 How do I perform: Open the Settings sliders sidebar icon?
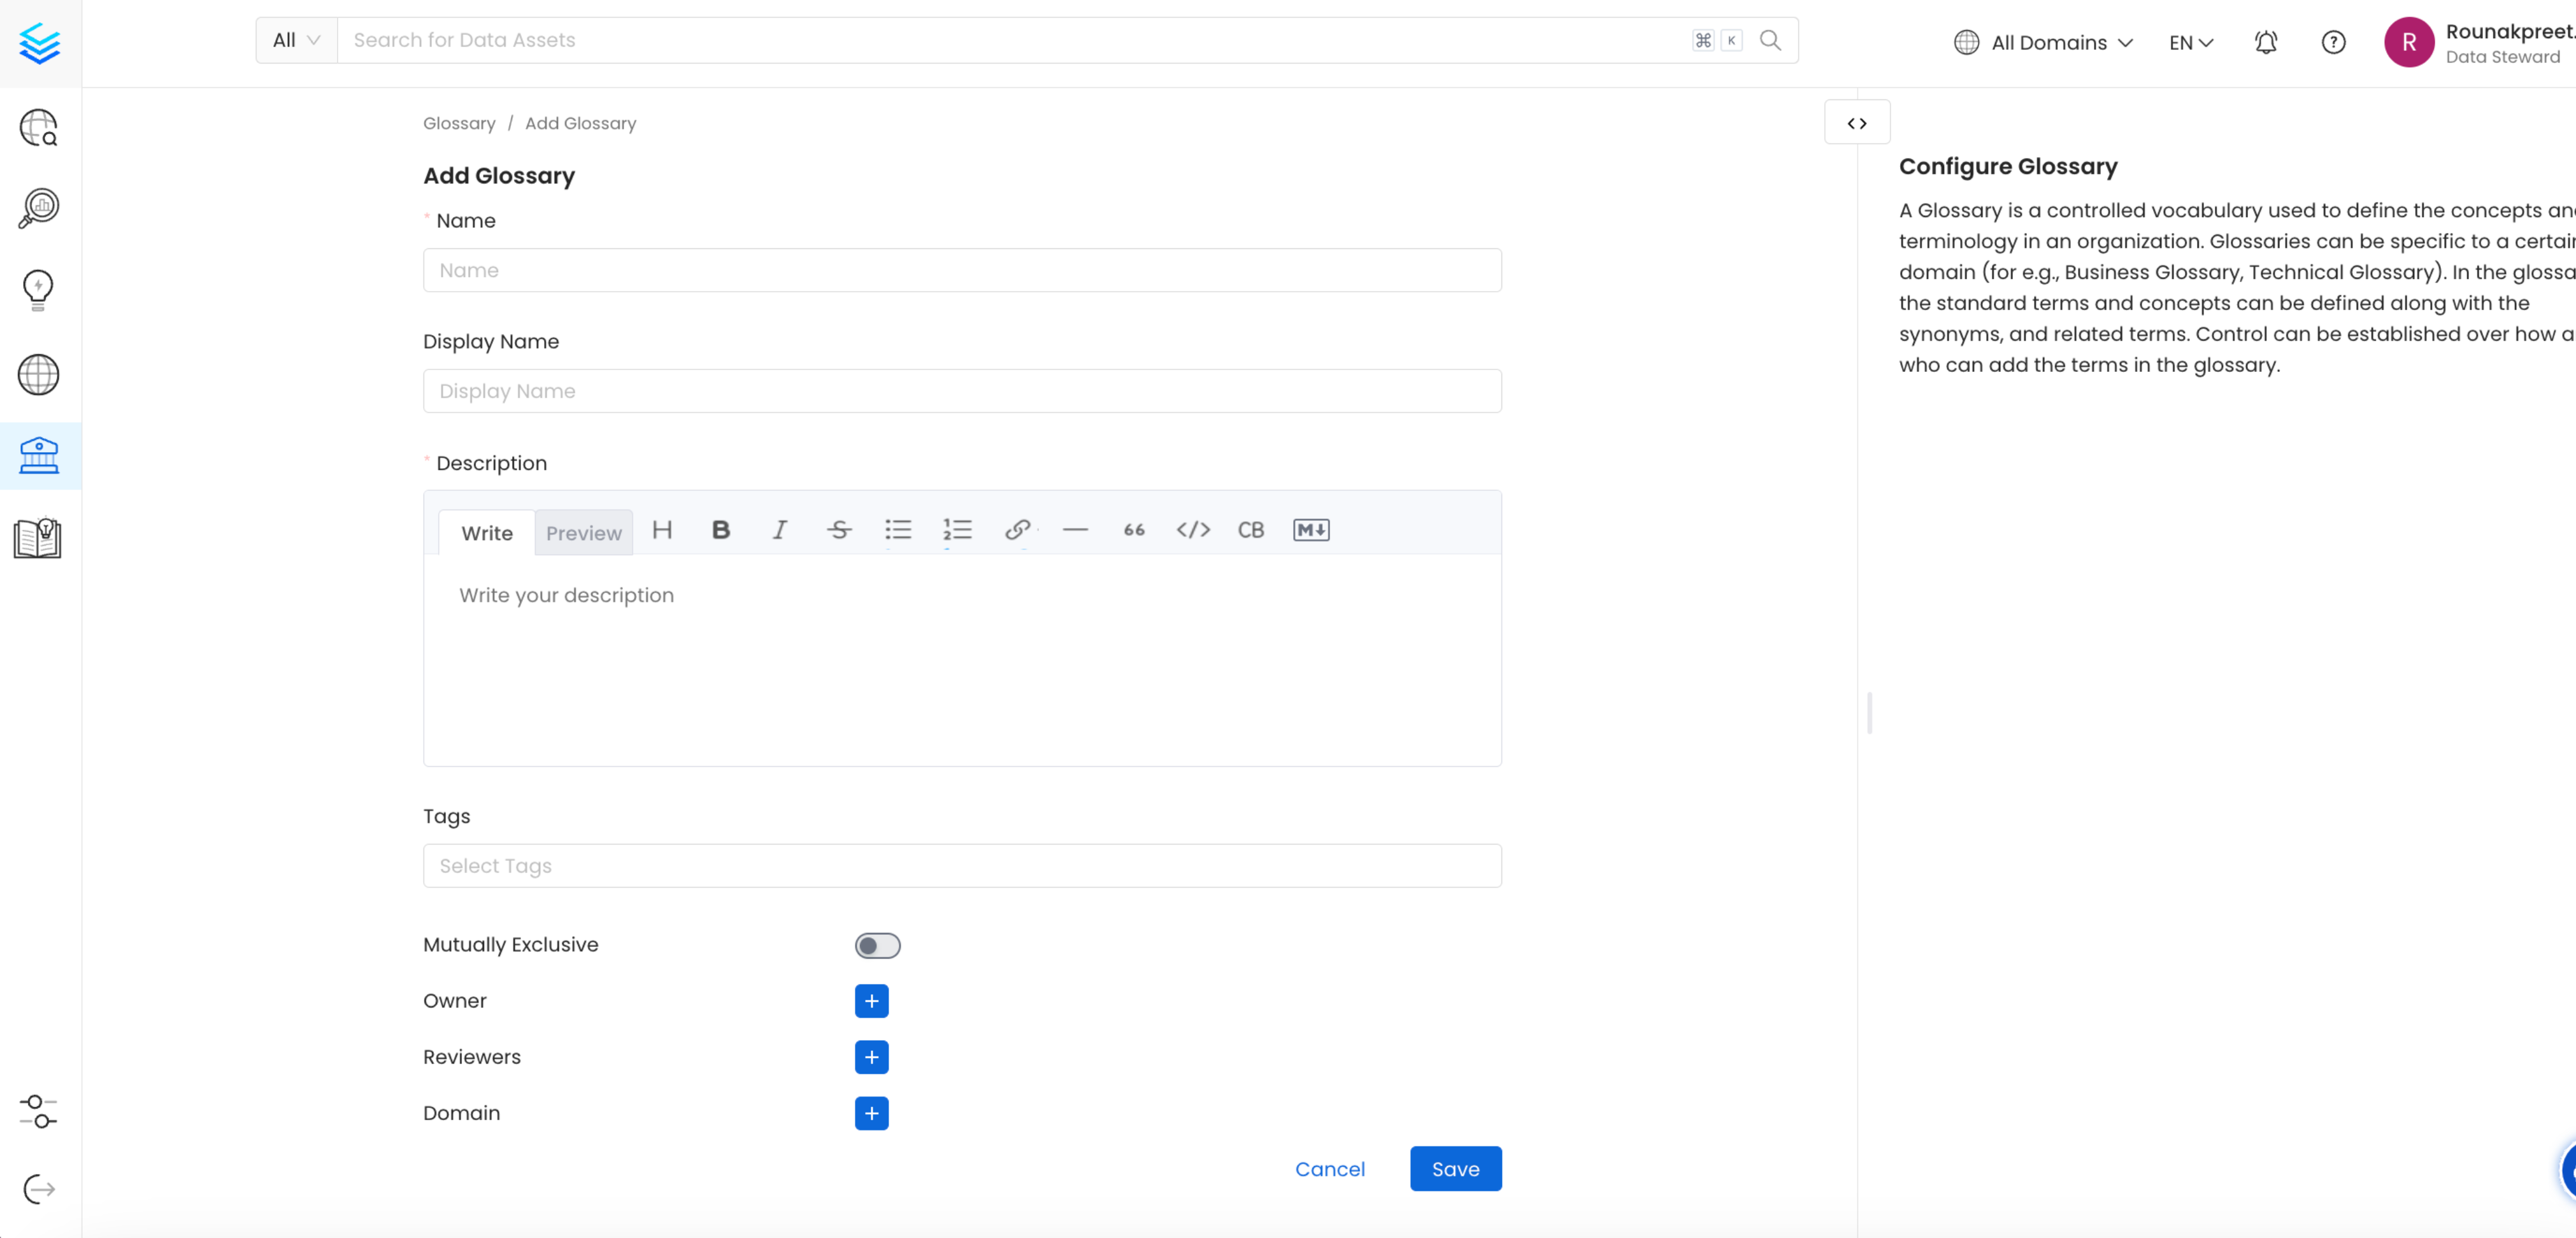pyautogui.click(x=39, y=1111)
